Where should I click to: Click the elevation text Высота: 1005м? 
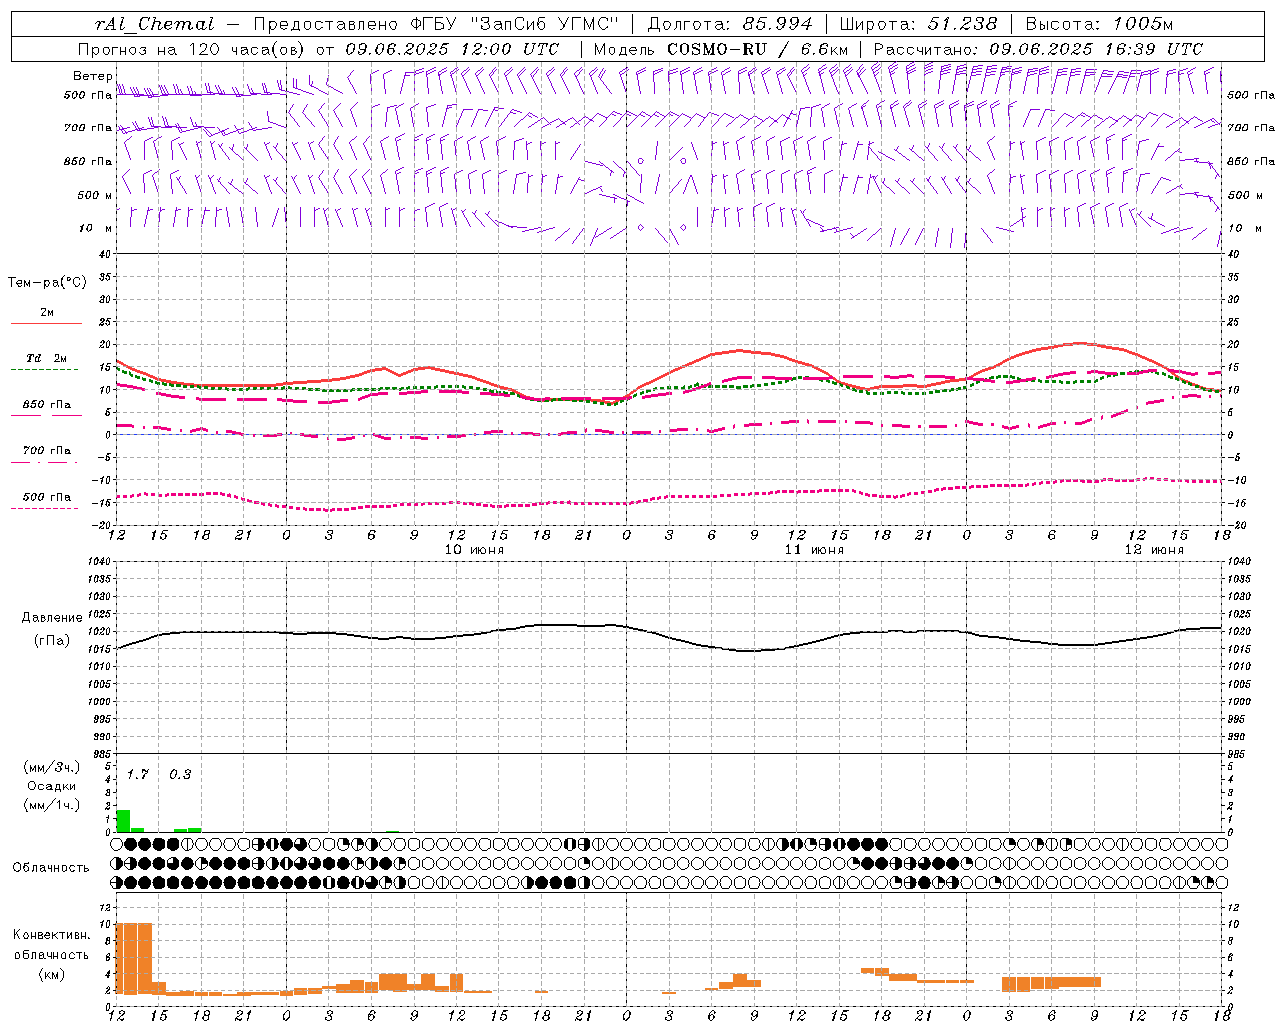pyautogui.click(x=1099, y=24)
